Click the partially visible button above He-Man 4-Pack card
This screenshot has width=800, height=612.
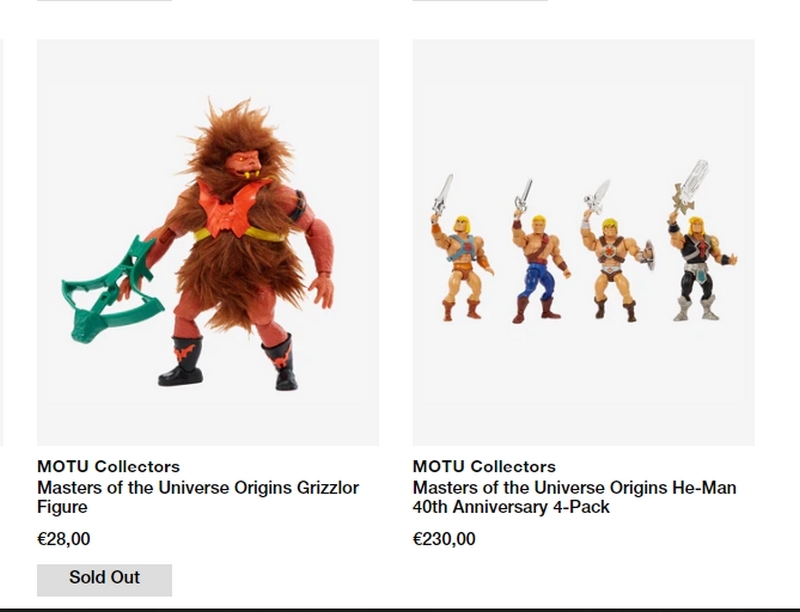coord(480,1)
